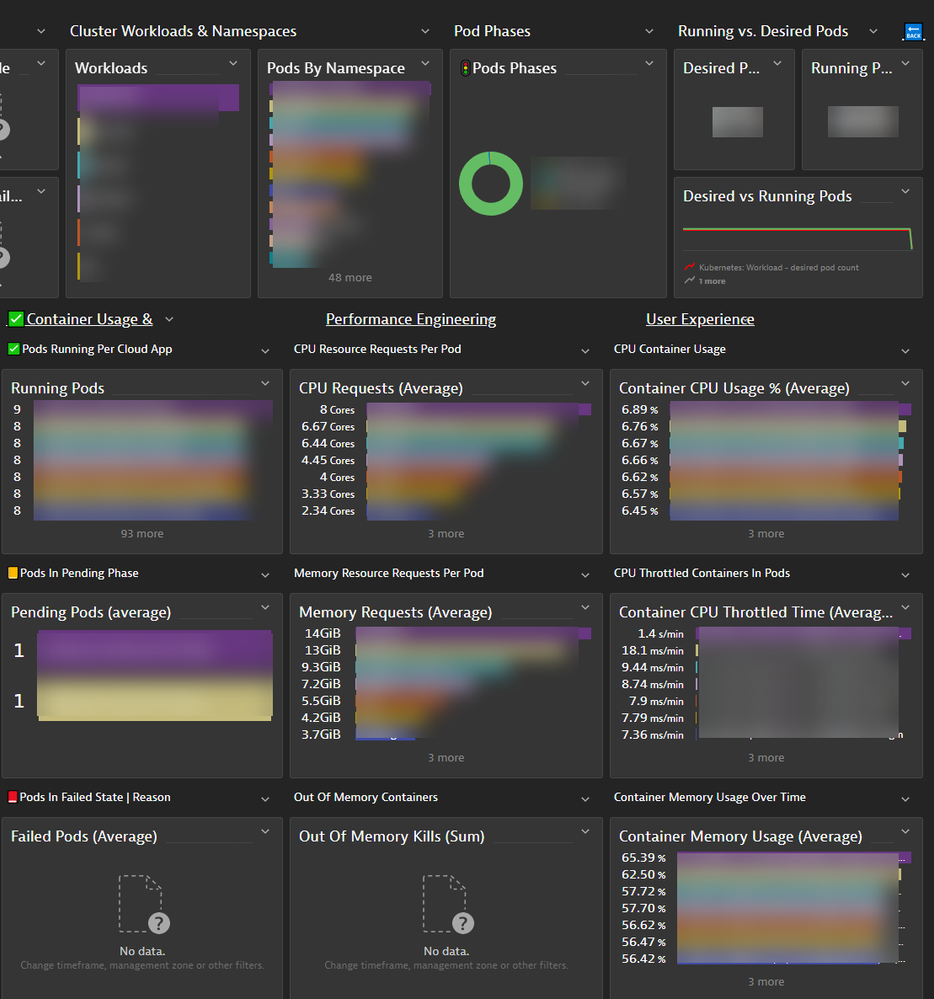The height and width of the screenshot is (999, 934).
Task: Click the green check icon beside Pods Running Per Cloud App
Action: click(x=14, y=350)
